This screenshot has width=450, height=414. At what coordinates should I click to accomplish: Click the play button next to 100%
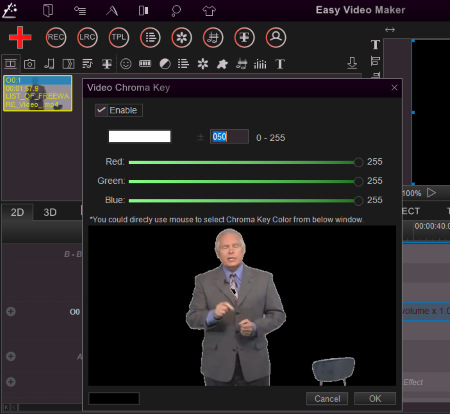point(431,193)
